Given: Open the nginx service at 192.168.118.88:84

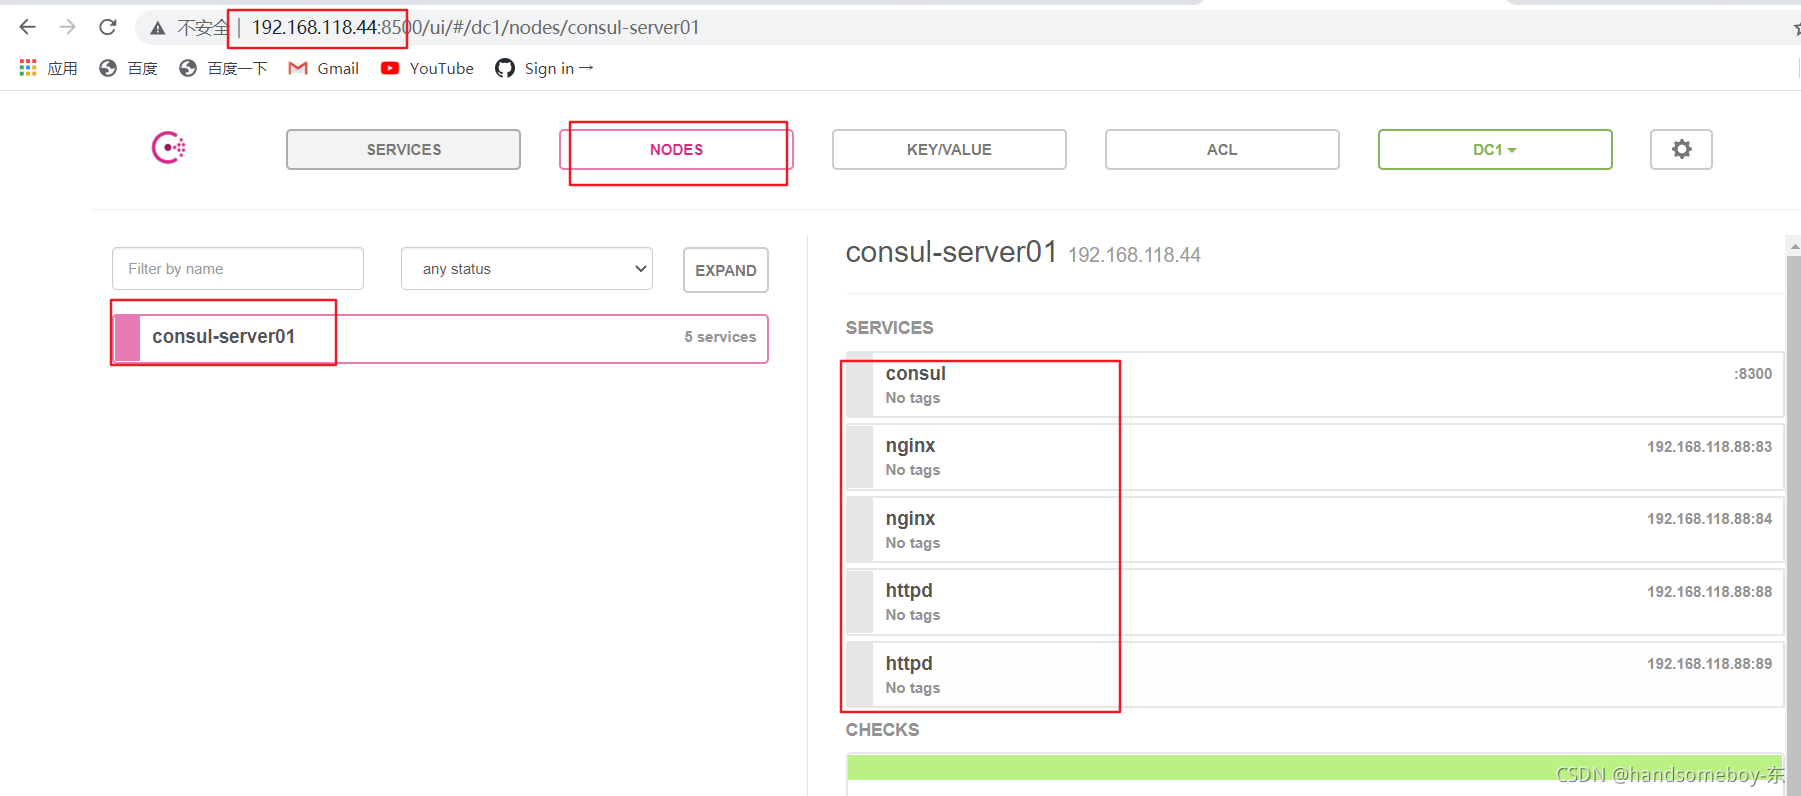Looking at the screenshot, I should pos(1314,530).
